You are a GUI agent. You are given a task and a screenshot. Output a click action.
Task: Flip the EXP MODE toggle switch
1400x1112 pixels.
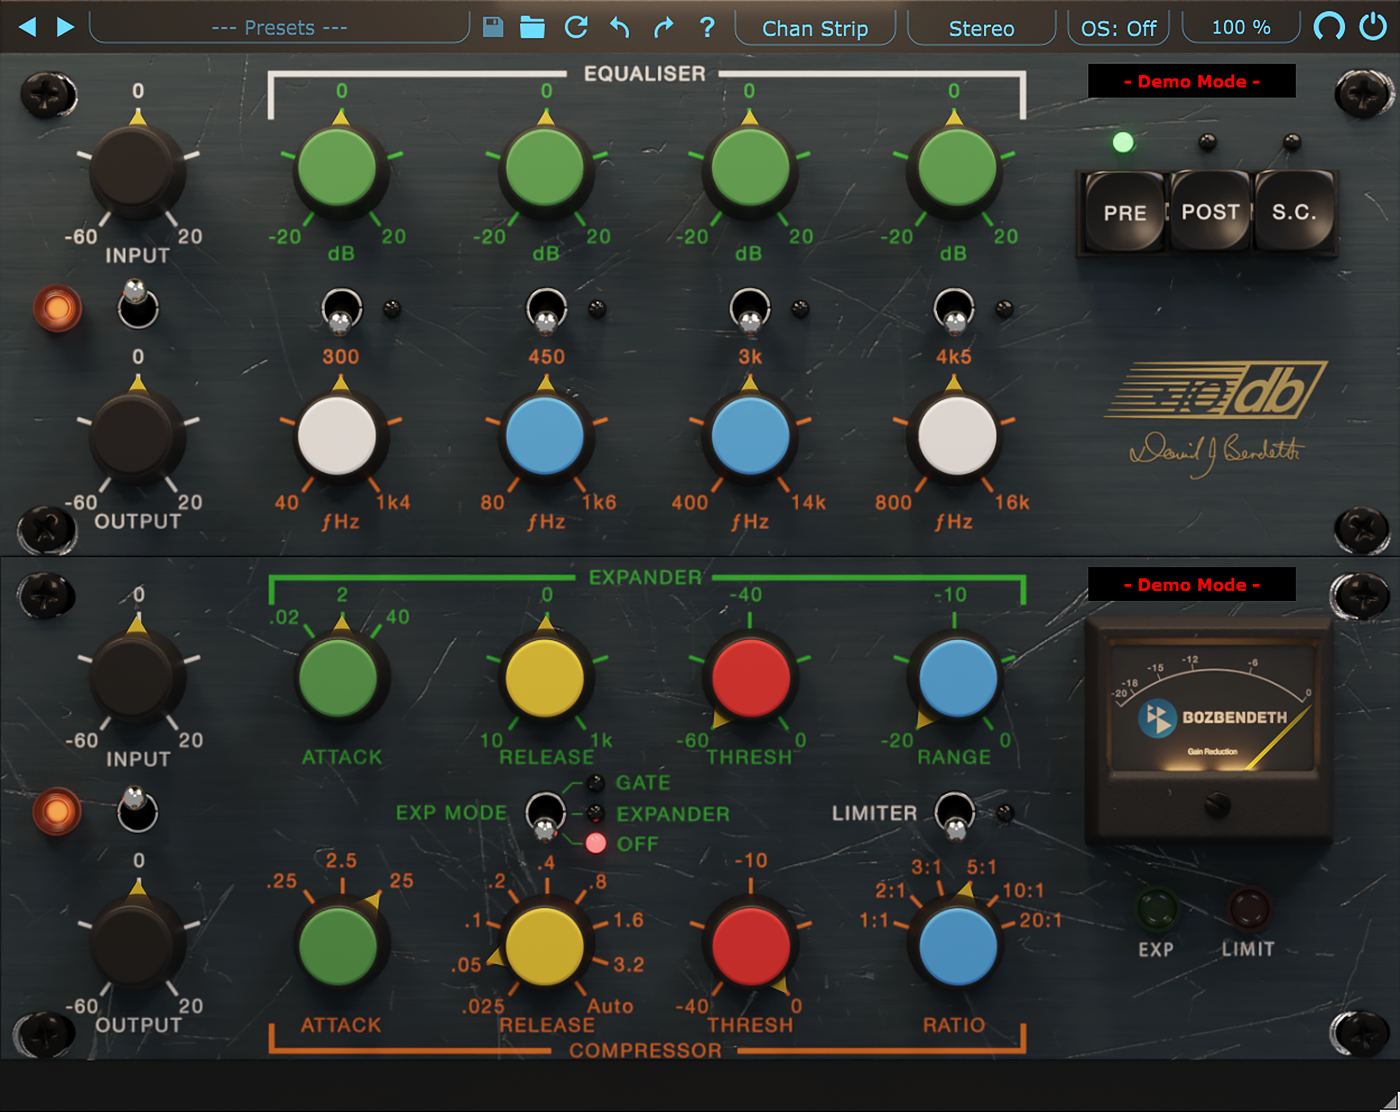545,815
